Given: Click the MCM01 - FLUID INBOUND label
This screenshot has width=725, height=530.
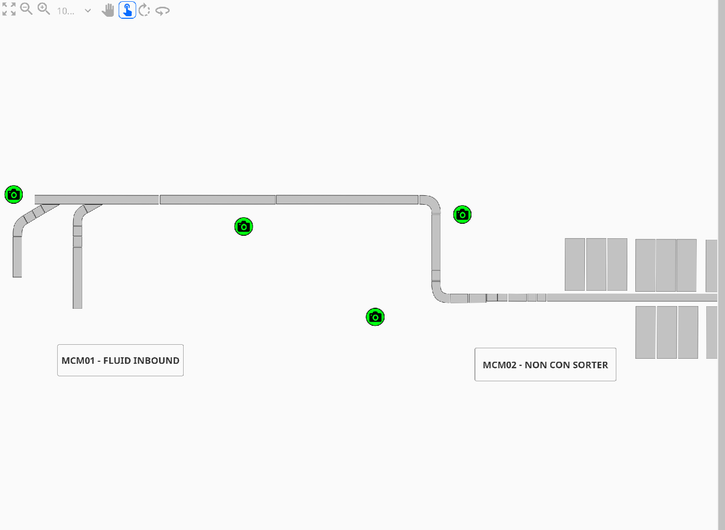Looking at the screenshot, I should (120, 360).
